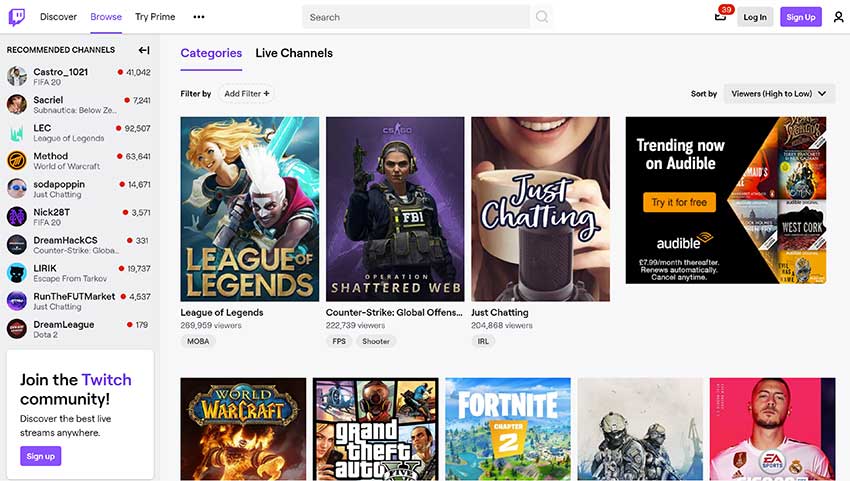Click the Shooter tag
The height and width of the screenshot is (481, 850).
click(x=376, y=341)
